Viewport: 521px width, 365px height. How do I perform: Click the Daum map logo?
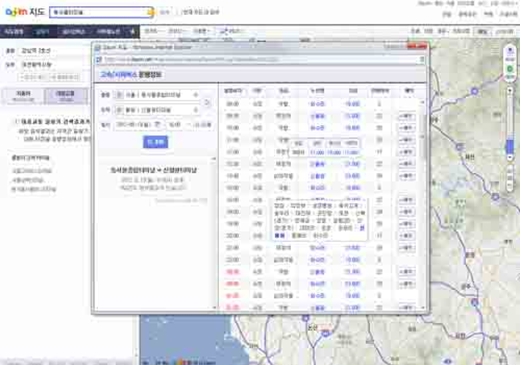point(24,12)
